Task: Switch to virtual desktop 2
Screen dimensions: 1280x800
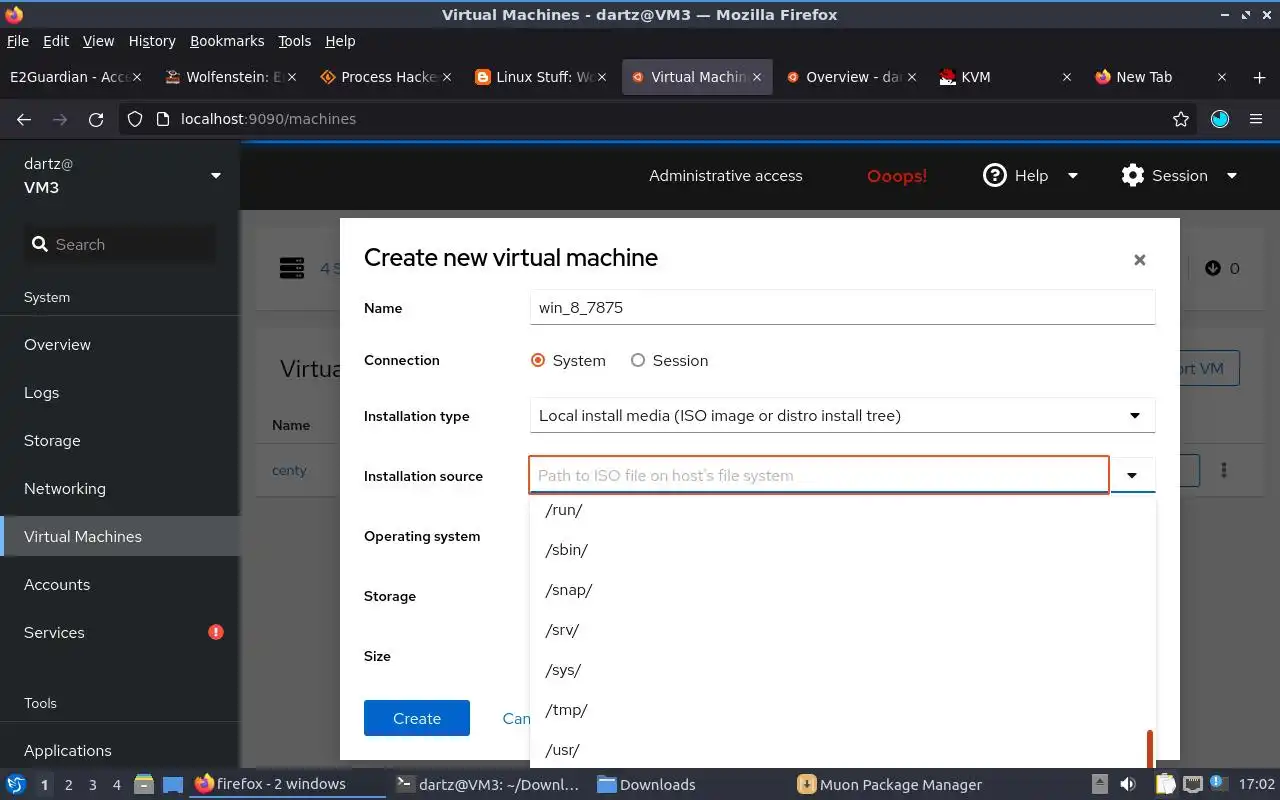Action: [68, 785]
